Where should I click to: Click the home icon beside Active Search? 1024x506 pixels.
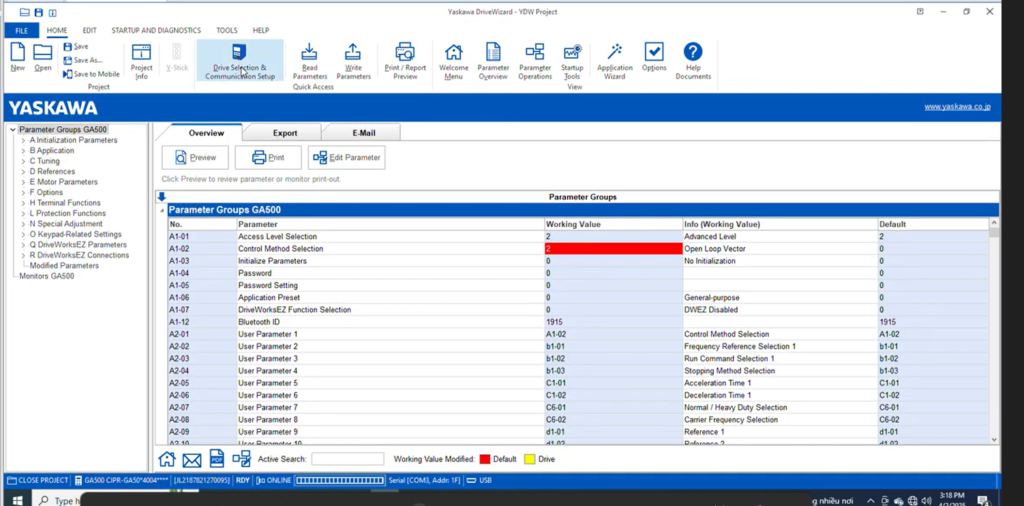[167, 459]
